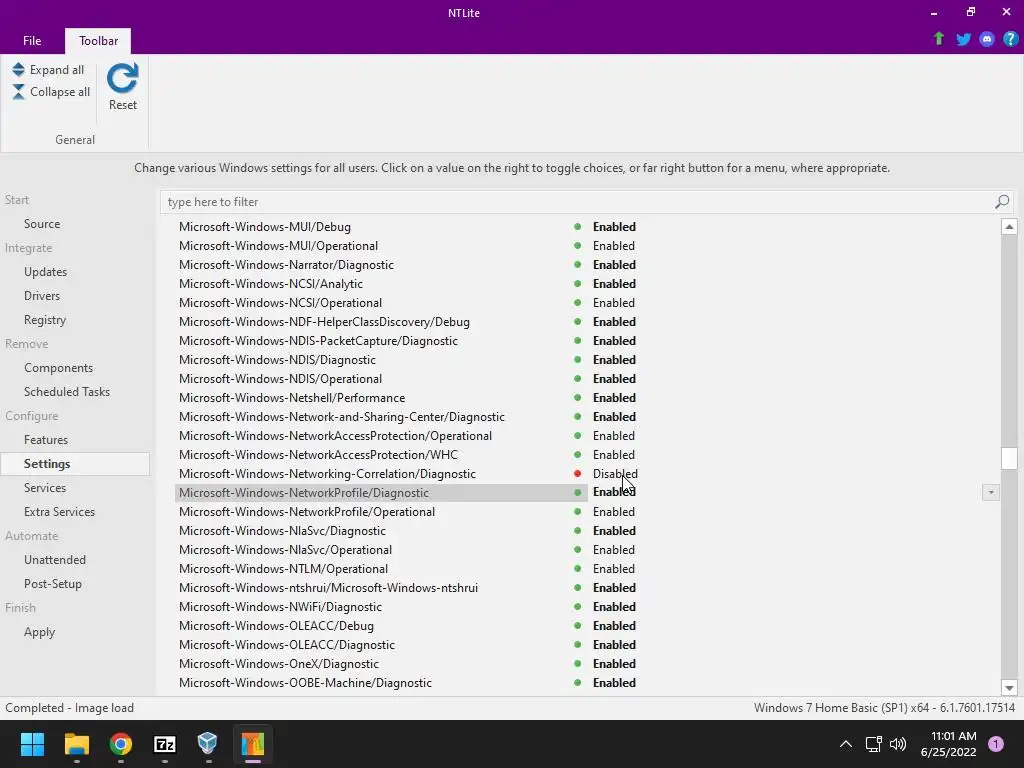Open Registry page in sidebar
The image size is (1024, 768).
point(44,320)
